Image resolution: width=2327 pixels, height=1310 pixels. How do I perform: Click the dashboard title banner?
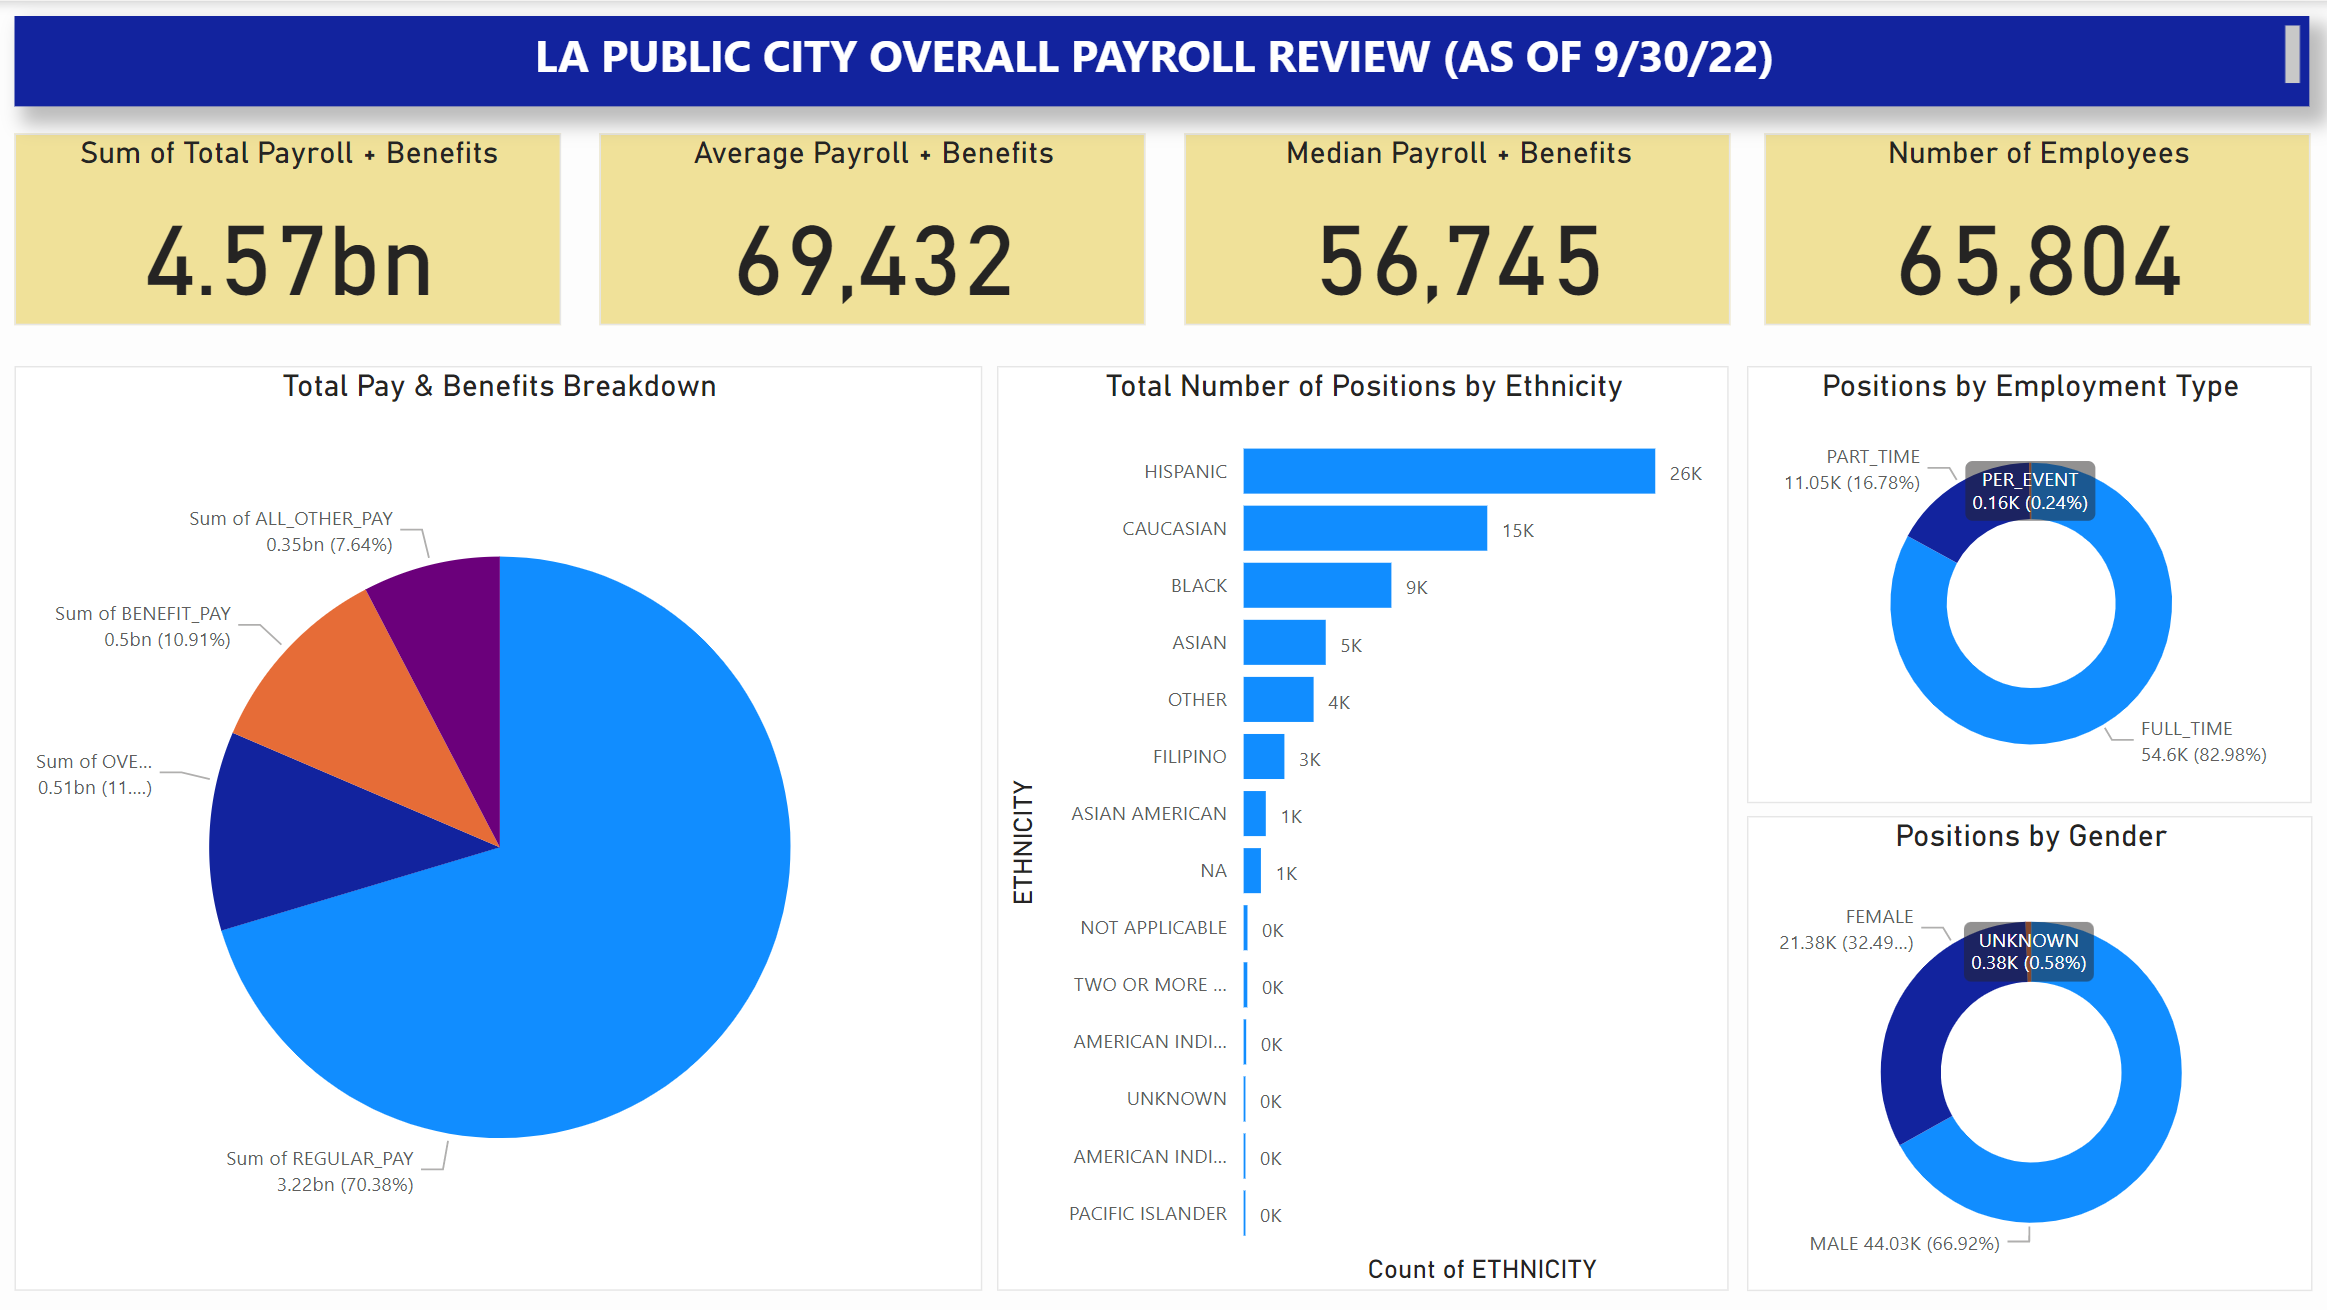(x=1160, y=60)
